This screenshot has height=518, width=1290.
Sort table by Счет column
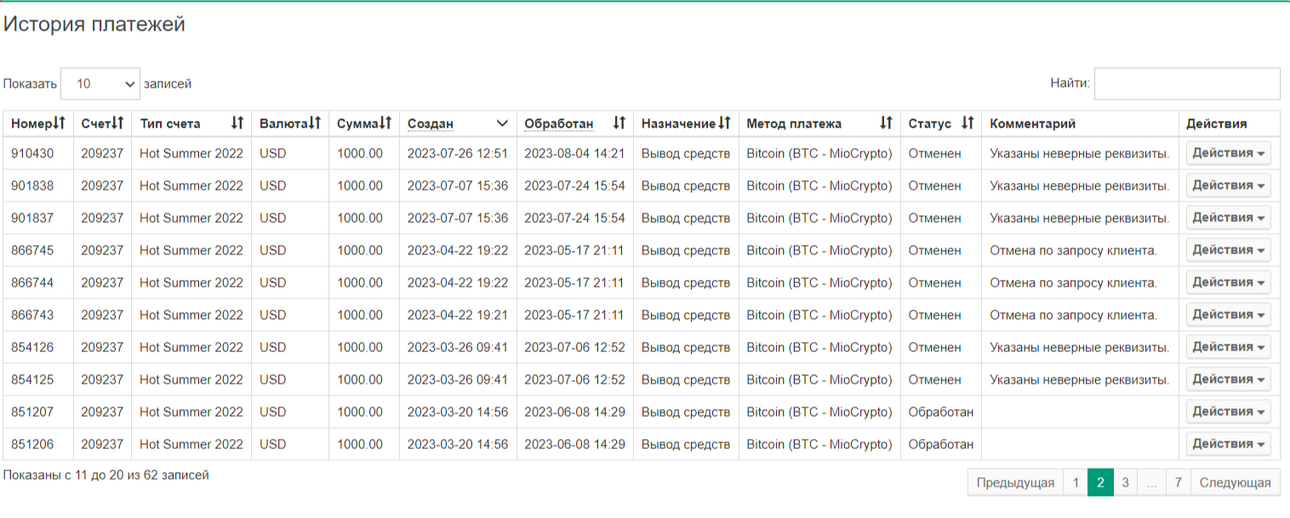pyautogui.click(x=102, y=124)
